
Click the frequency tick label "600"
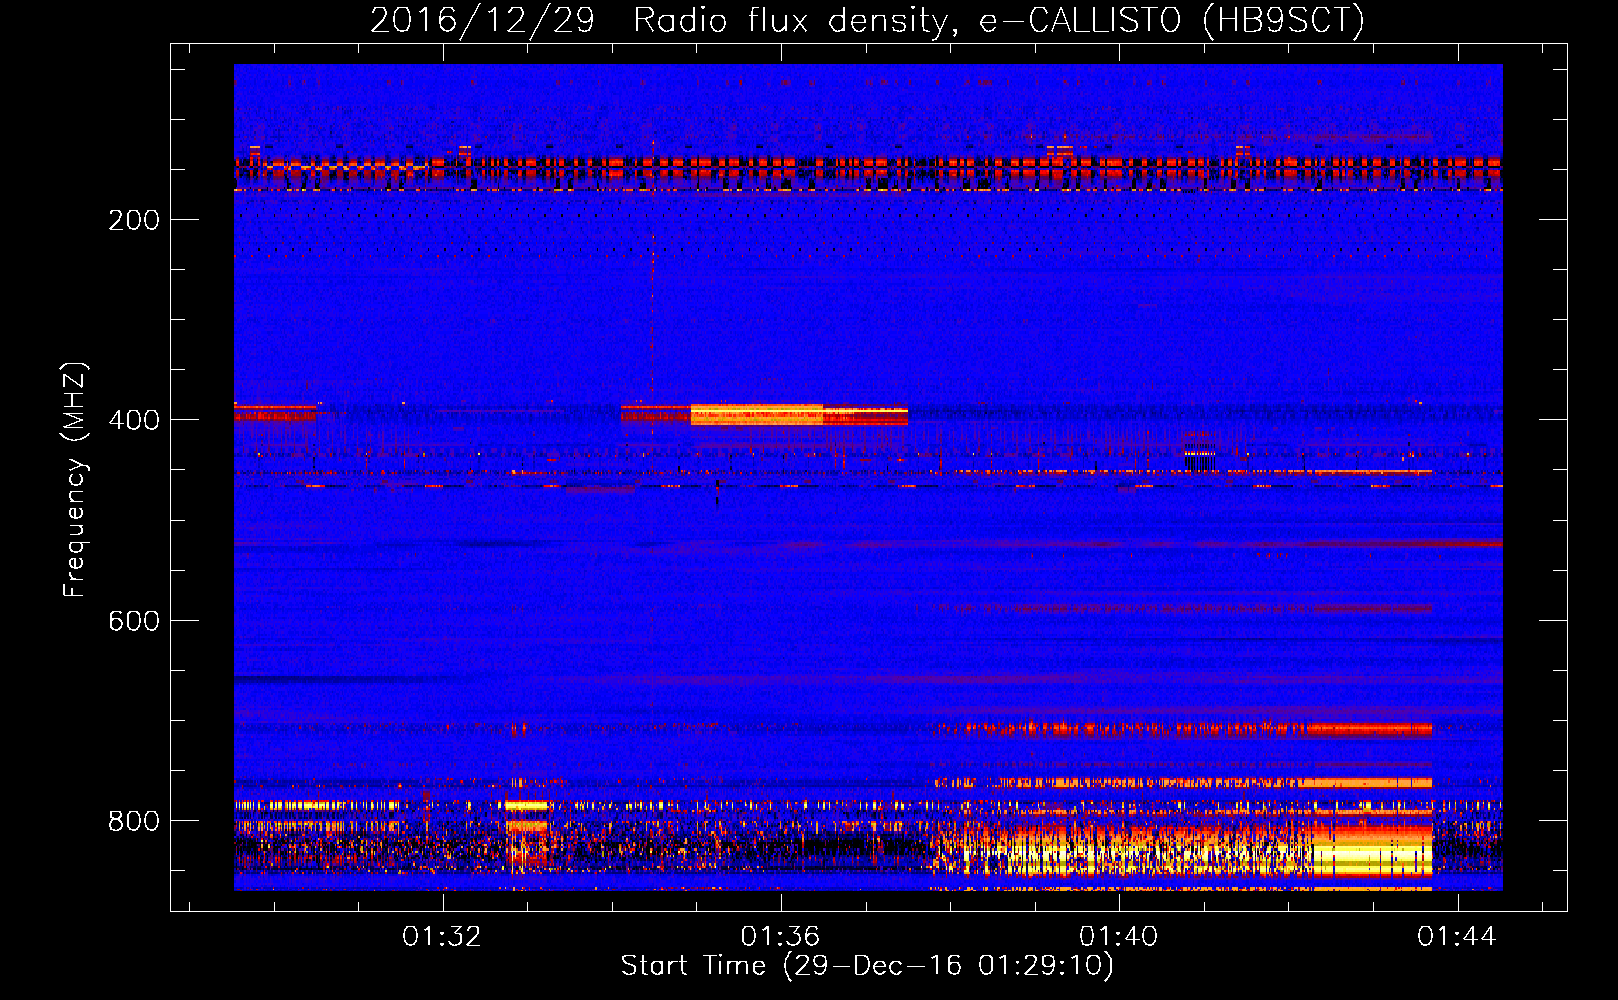coord(134,621)
